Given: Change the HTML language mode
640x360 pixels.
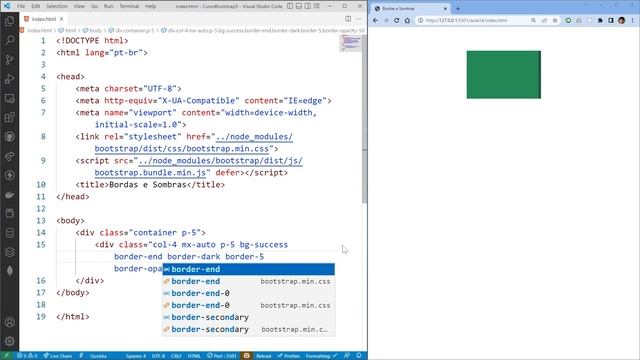Looking at the screenshot, I should coord(194,356).
